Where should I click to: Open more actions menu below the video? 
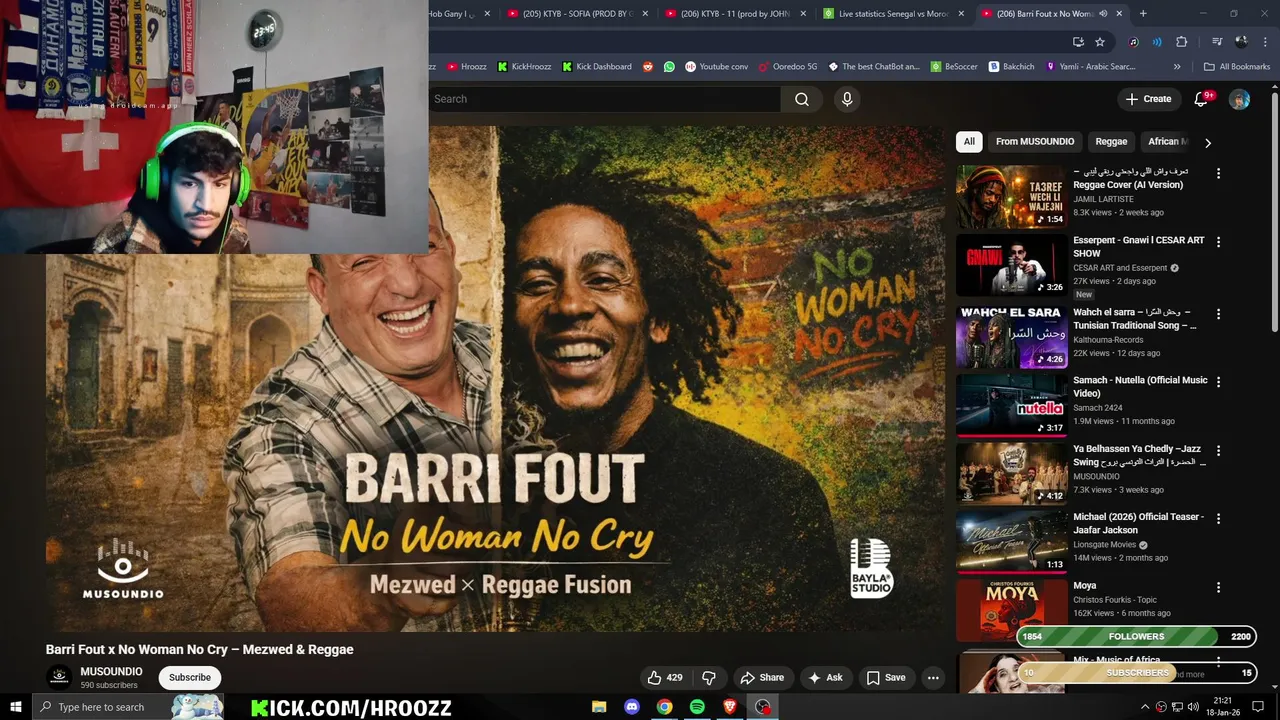point(933,677)
